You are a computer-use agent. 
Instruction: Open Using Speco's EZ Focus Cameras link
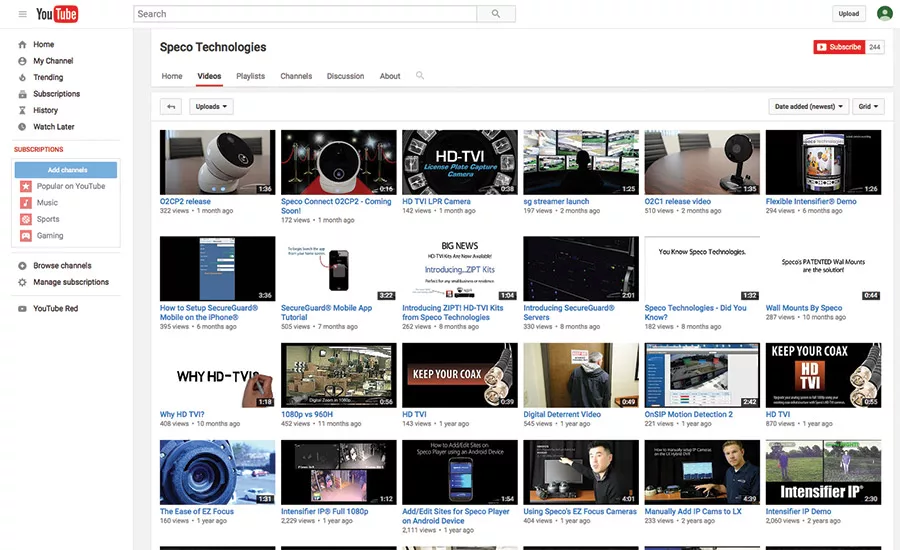pos(580,512)
